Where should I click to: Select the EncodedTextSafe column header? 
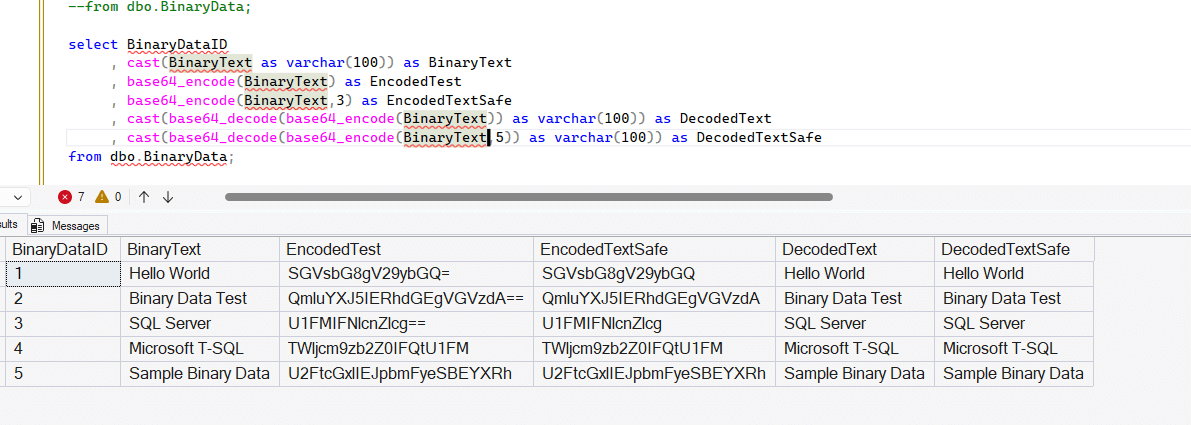(654, 249)
